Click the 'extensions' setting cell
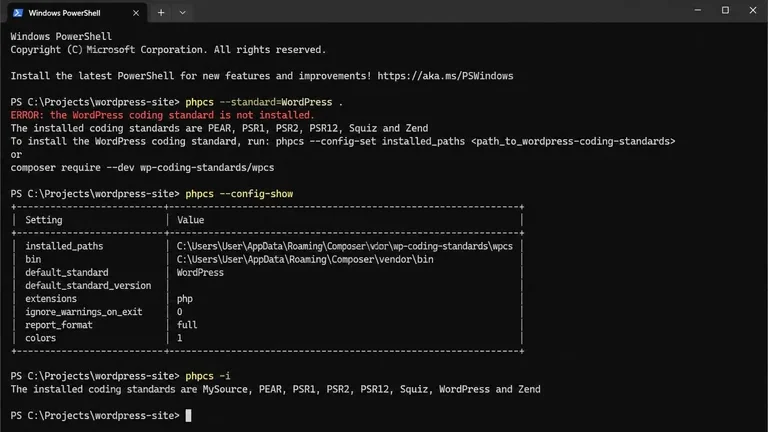 pyautogui.click(x=51, y=299)
